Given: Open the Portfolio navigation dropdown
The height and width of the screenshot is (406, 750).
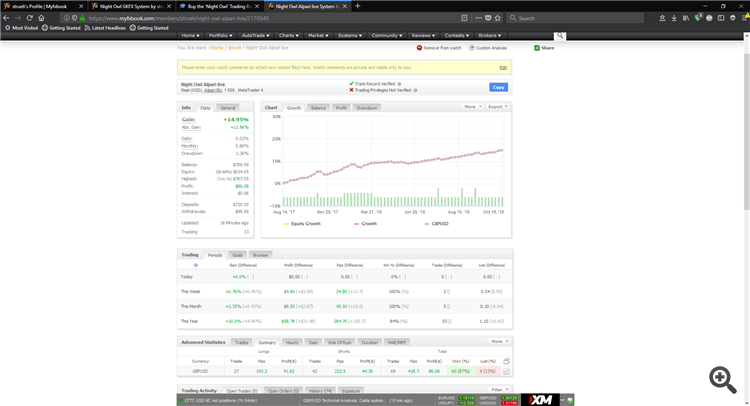Looking at the screenshot, I should tap(221, 35).
